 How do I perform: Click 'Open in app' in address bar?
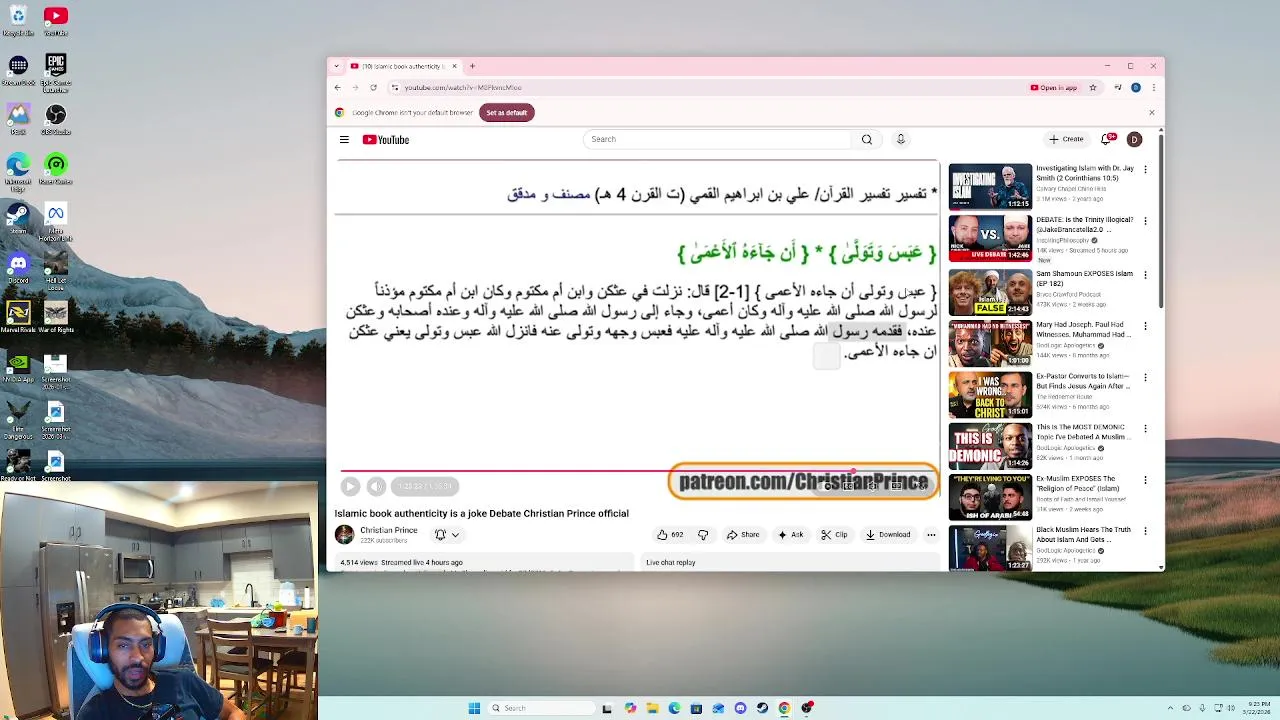pyautogui.click(x=1053, y=88)
